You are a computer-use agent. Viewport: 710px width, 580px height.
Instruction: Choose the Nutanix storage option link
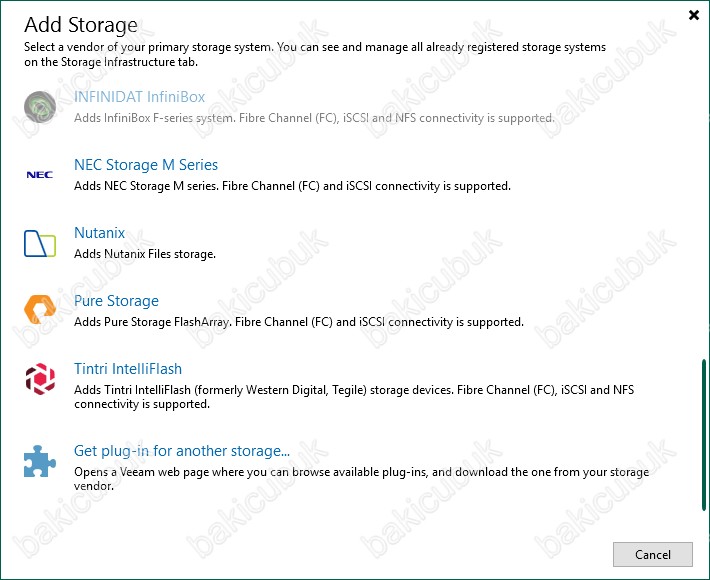[x=100, y=232]
